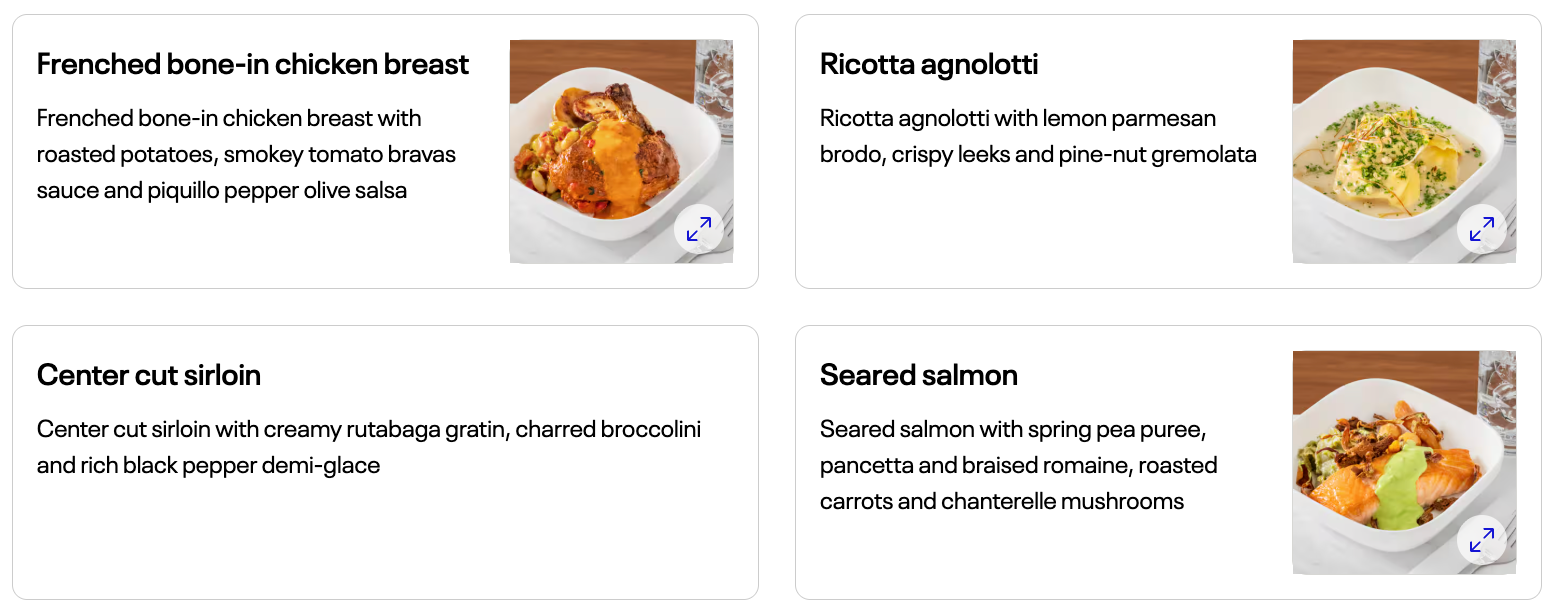Screen dimensions: 1552x614
Task: Click the salmon description with spring pea puree
Action: pos(1018,465)
